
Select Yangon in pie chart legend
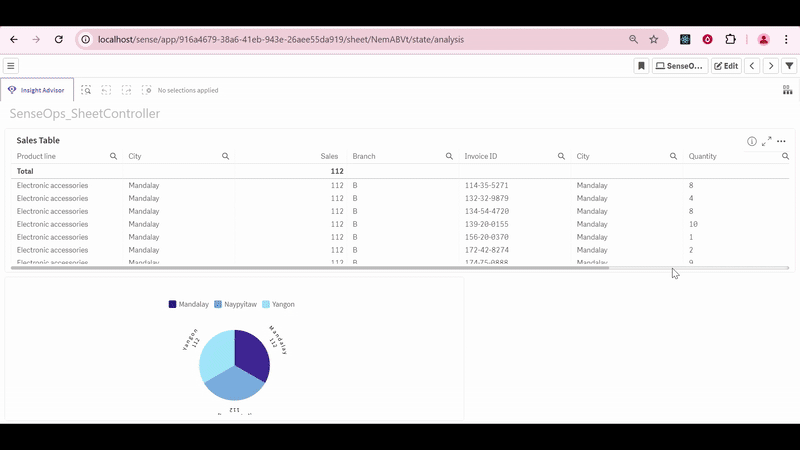278,304
